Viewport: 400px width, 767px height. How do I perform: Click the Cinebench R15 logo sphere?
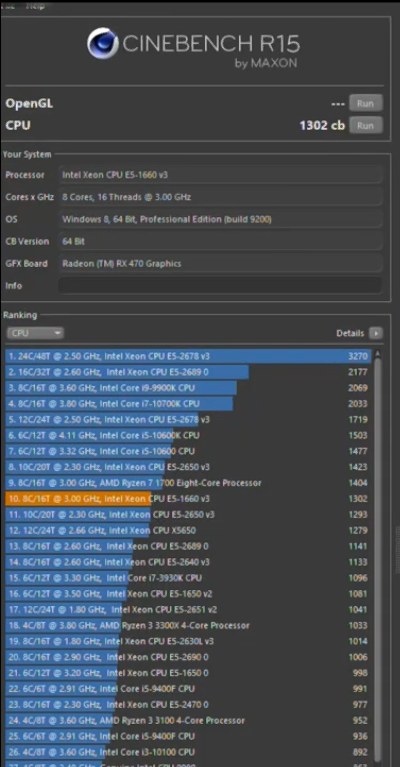[102, 43]
